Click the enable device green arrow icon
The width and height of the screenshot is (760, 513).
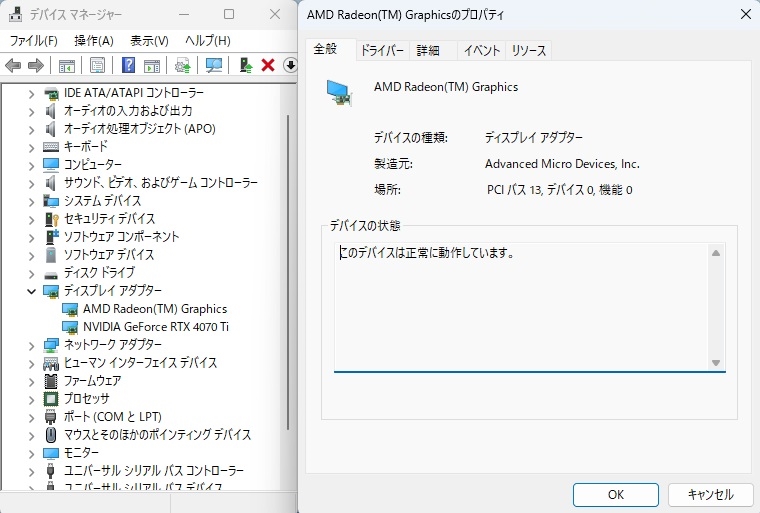point(246,65)
